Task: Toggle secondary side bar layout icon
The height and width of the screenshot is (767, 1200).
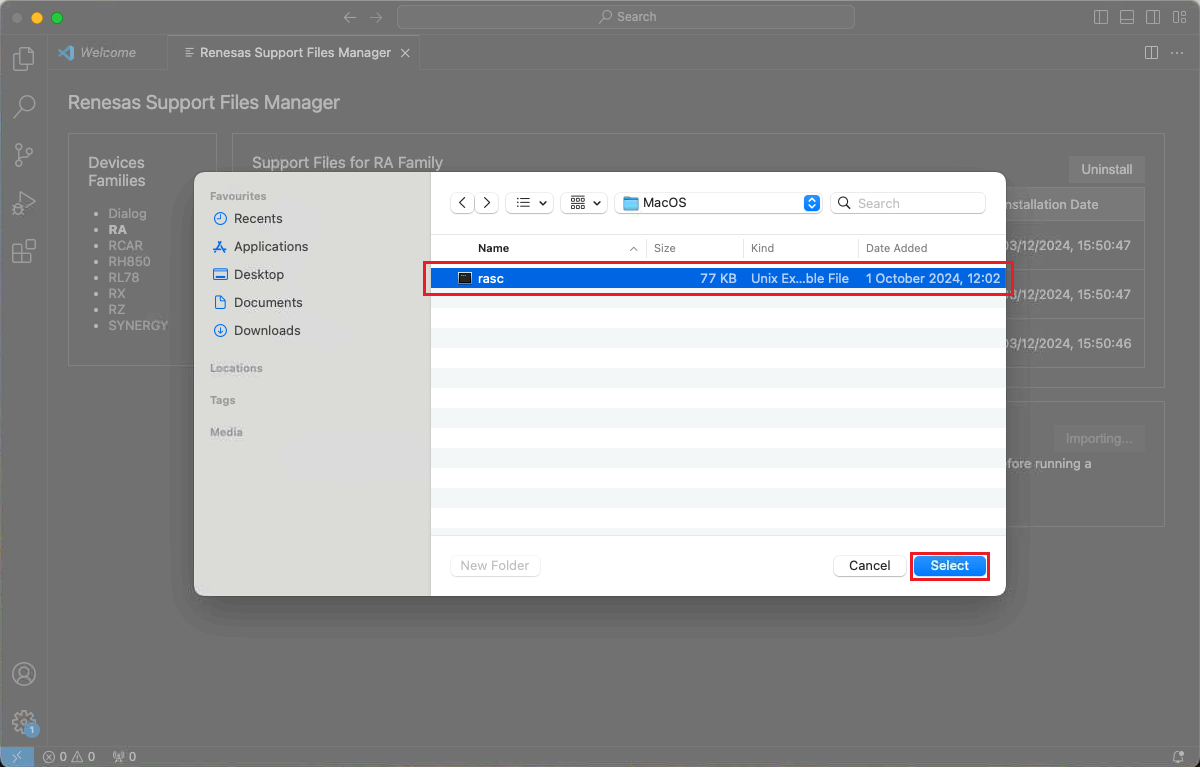Action: 1153,17
